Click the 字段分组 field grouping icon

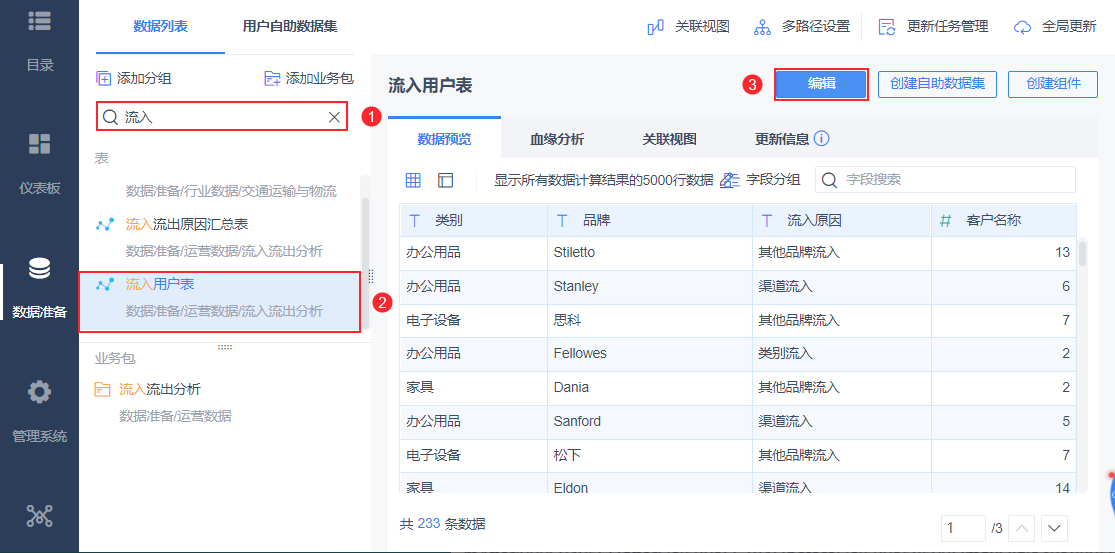[730, 180]
